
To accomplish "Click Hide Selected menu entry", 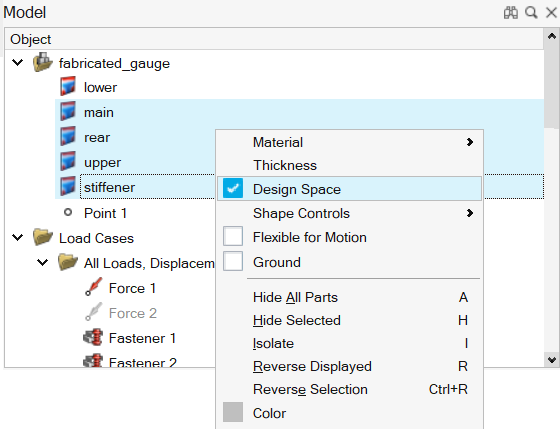I will [296, 320].
